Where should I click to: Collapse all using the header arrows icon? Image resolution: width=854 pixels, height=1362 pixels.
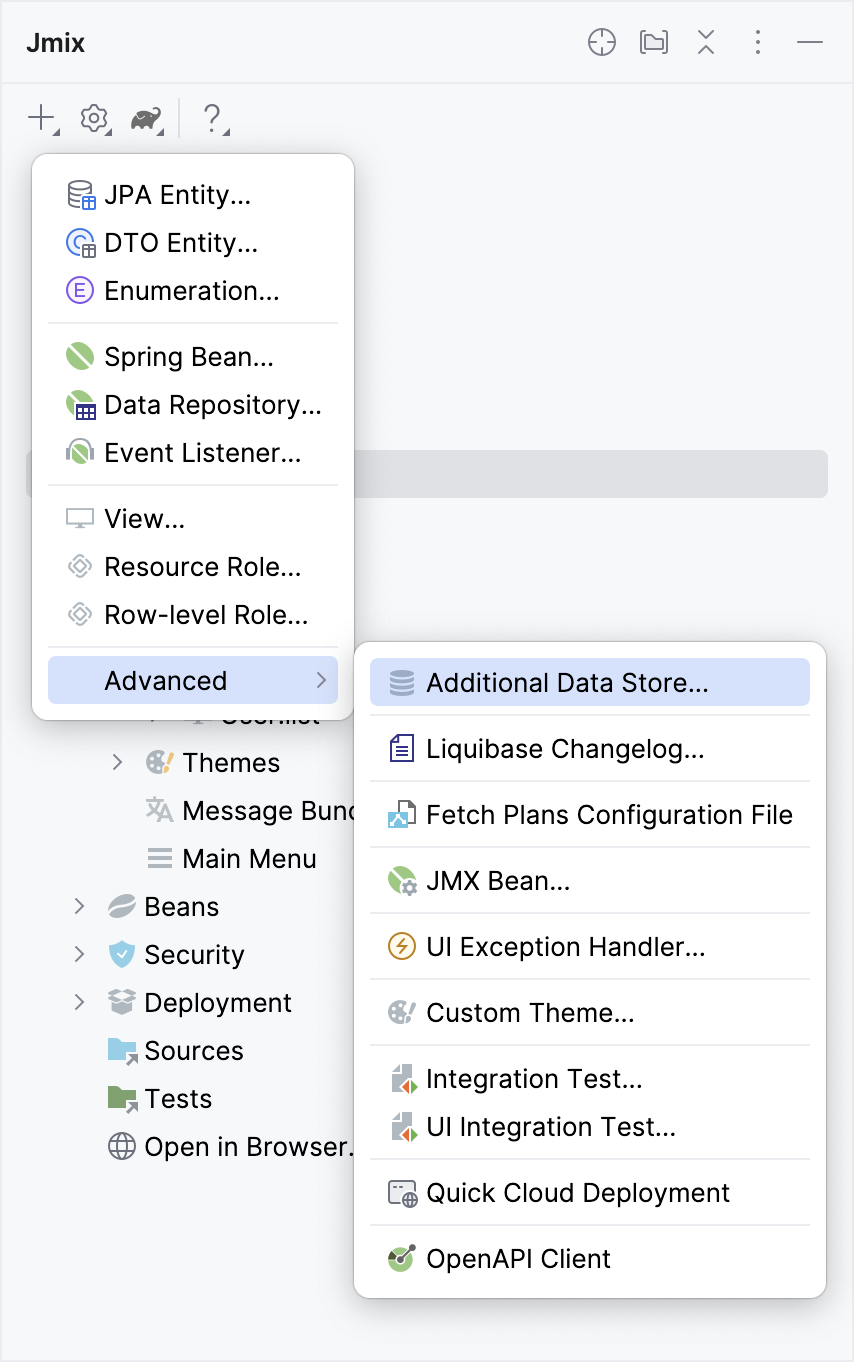pos(706,43)
